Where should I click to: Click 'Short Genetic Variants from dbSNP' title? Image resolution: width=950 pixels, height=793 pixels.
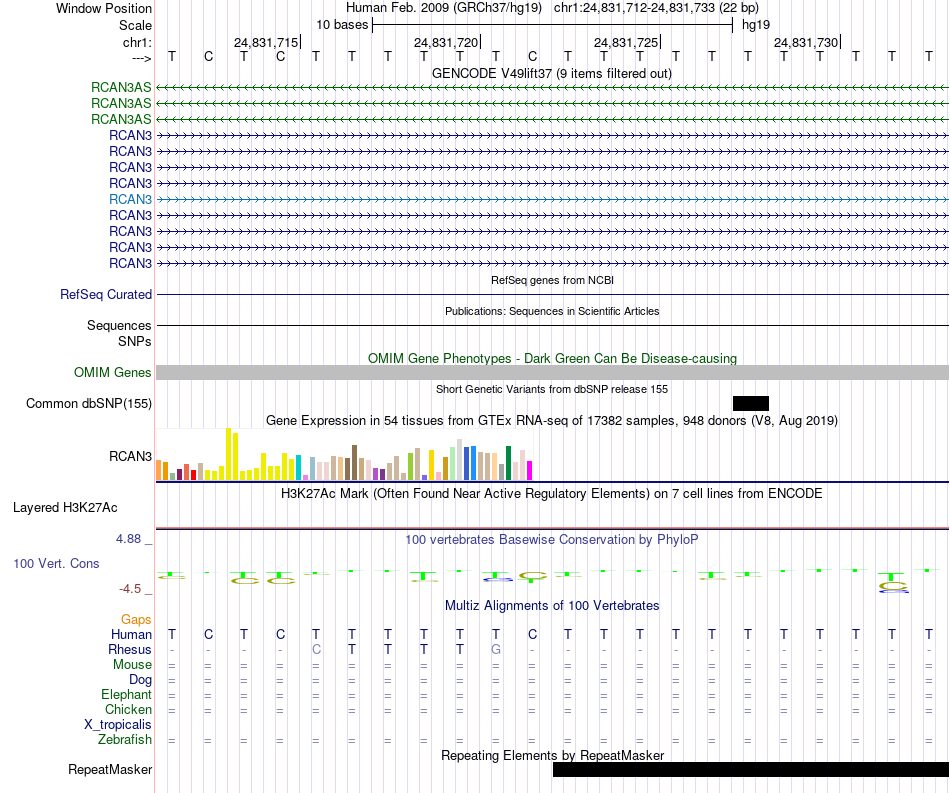coord(552,389)
